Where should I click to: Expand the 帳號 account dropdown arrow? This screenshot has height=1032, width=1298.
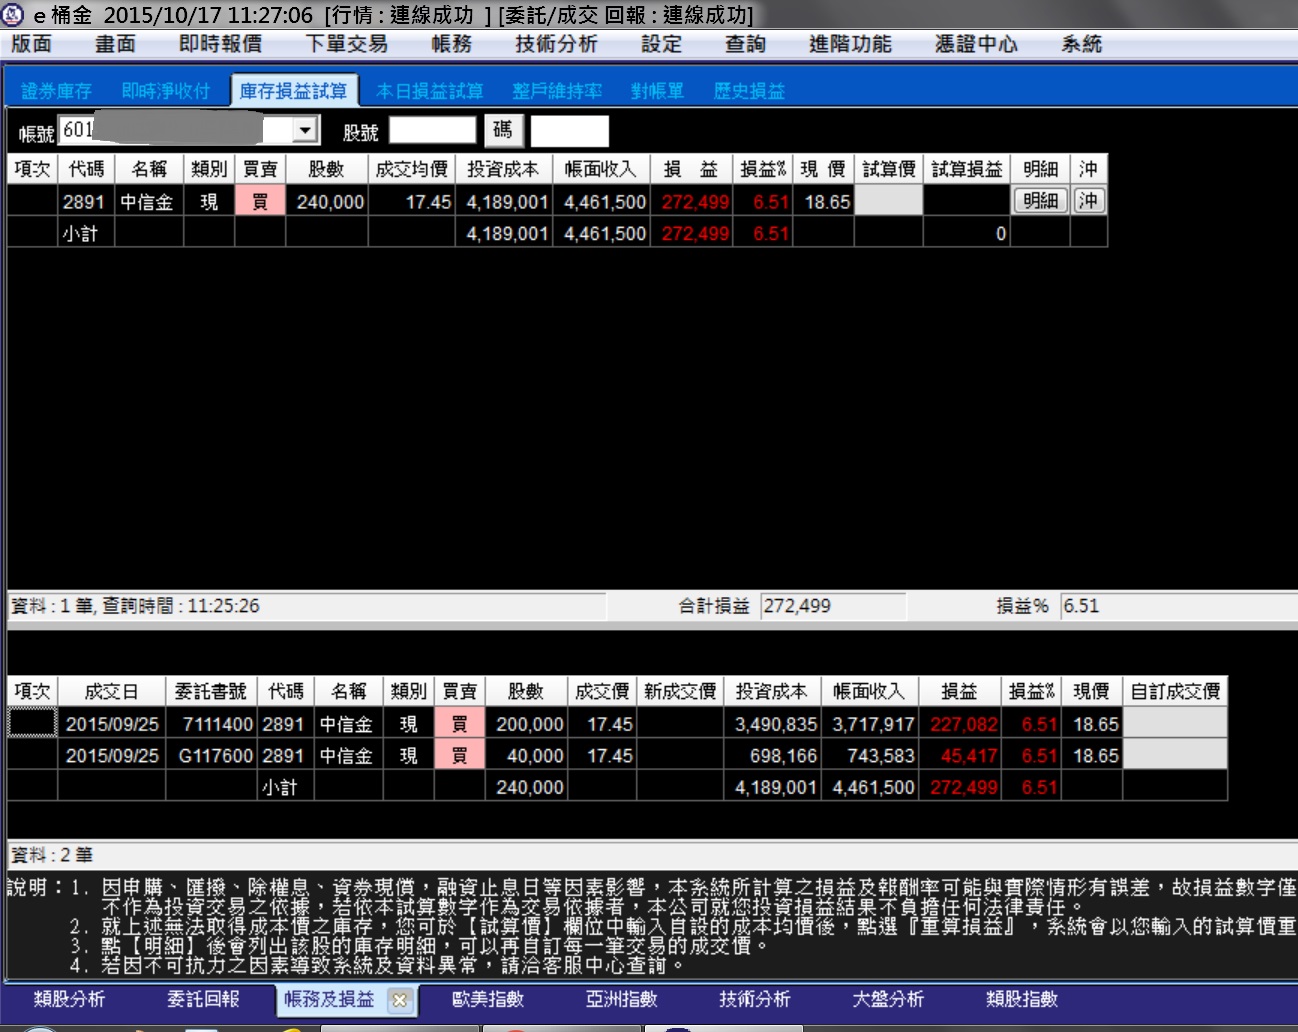(304, 130)
